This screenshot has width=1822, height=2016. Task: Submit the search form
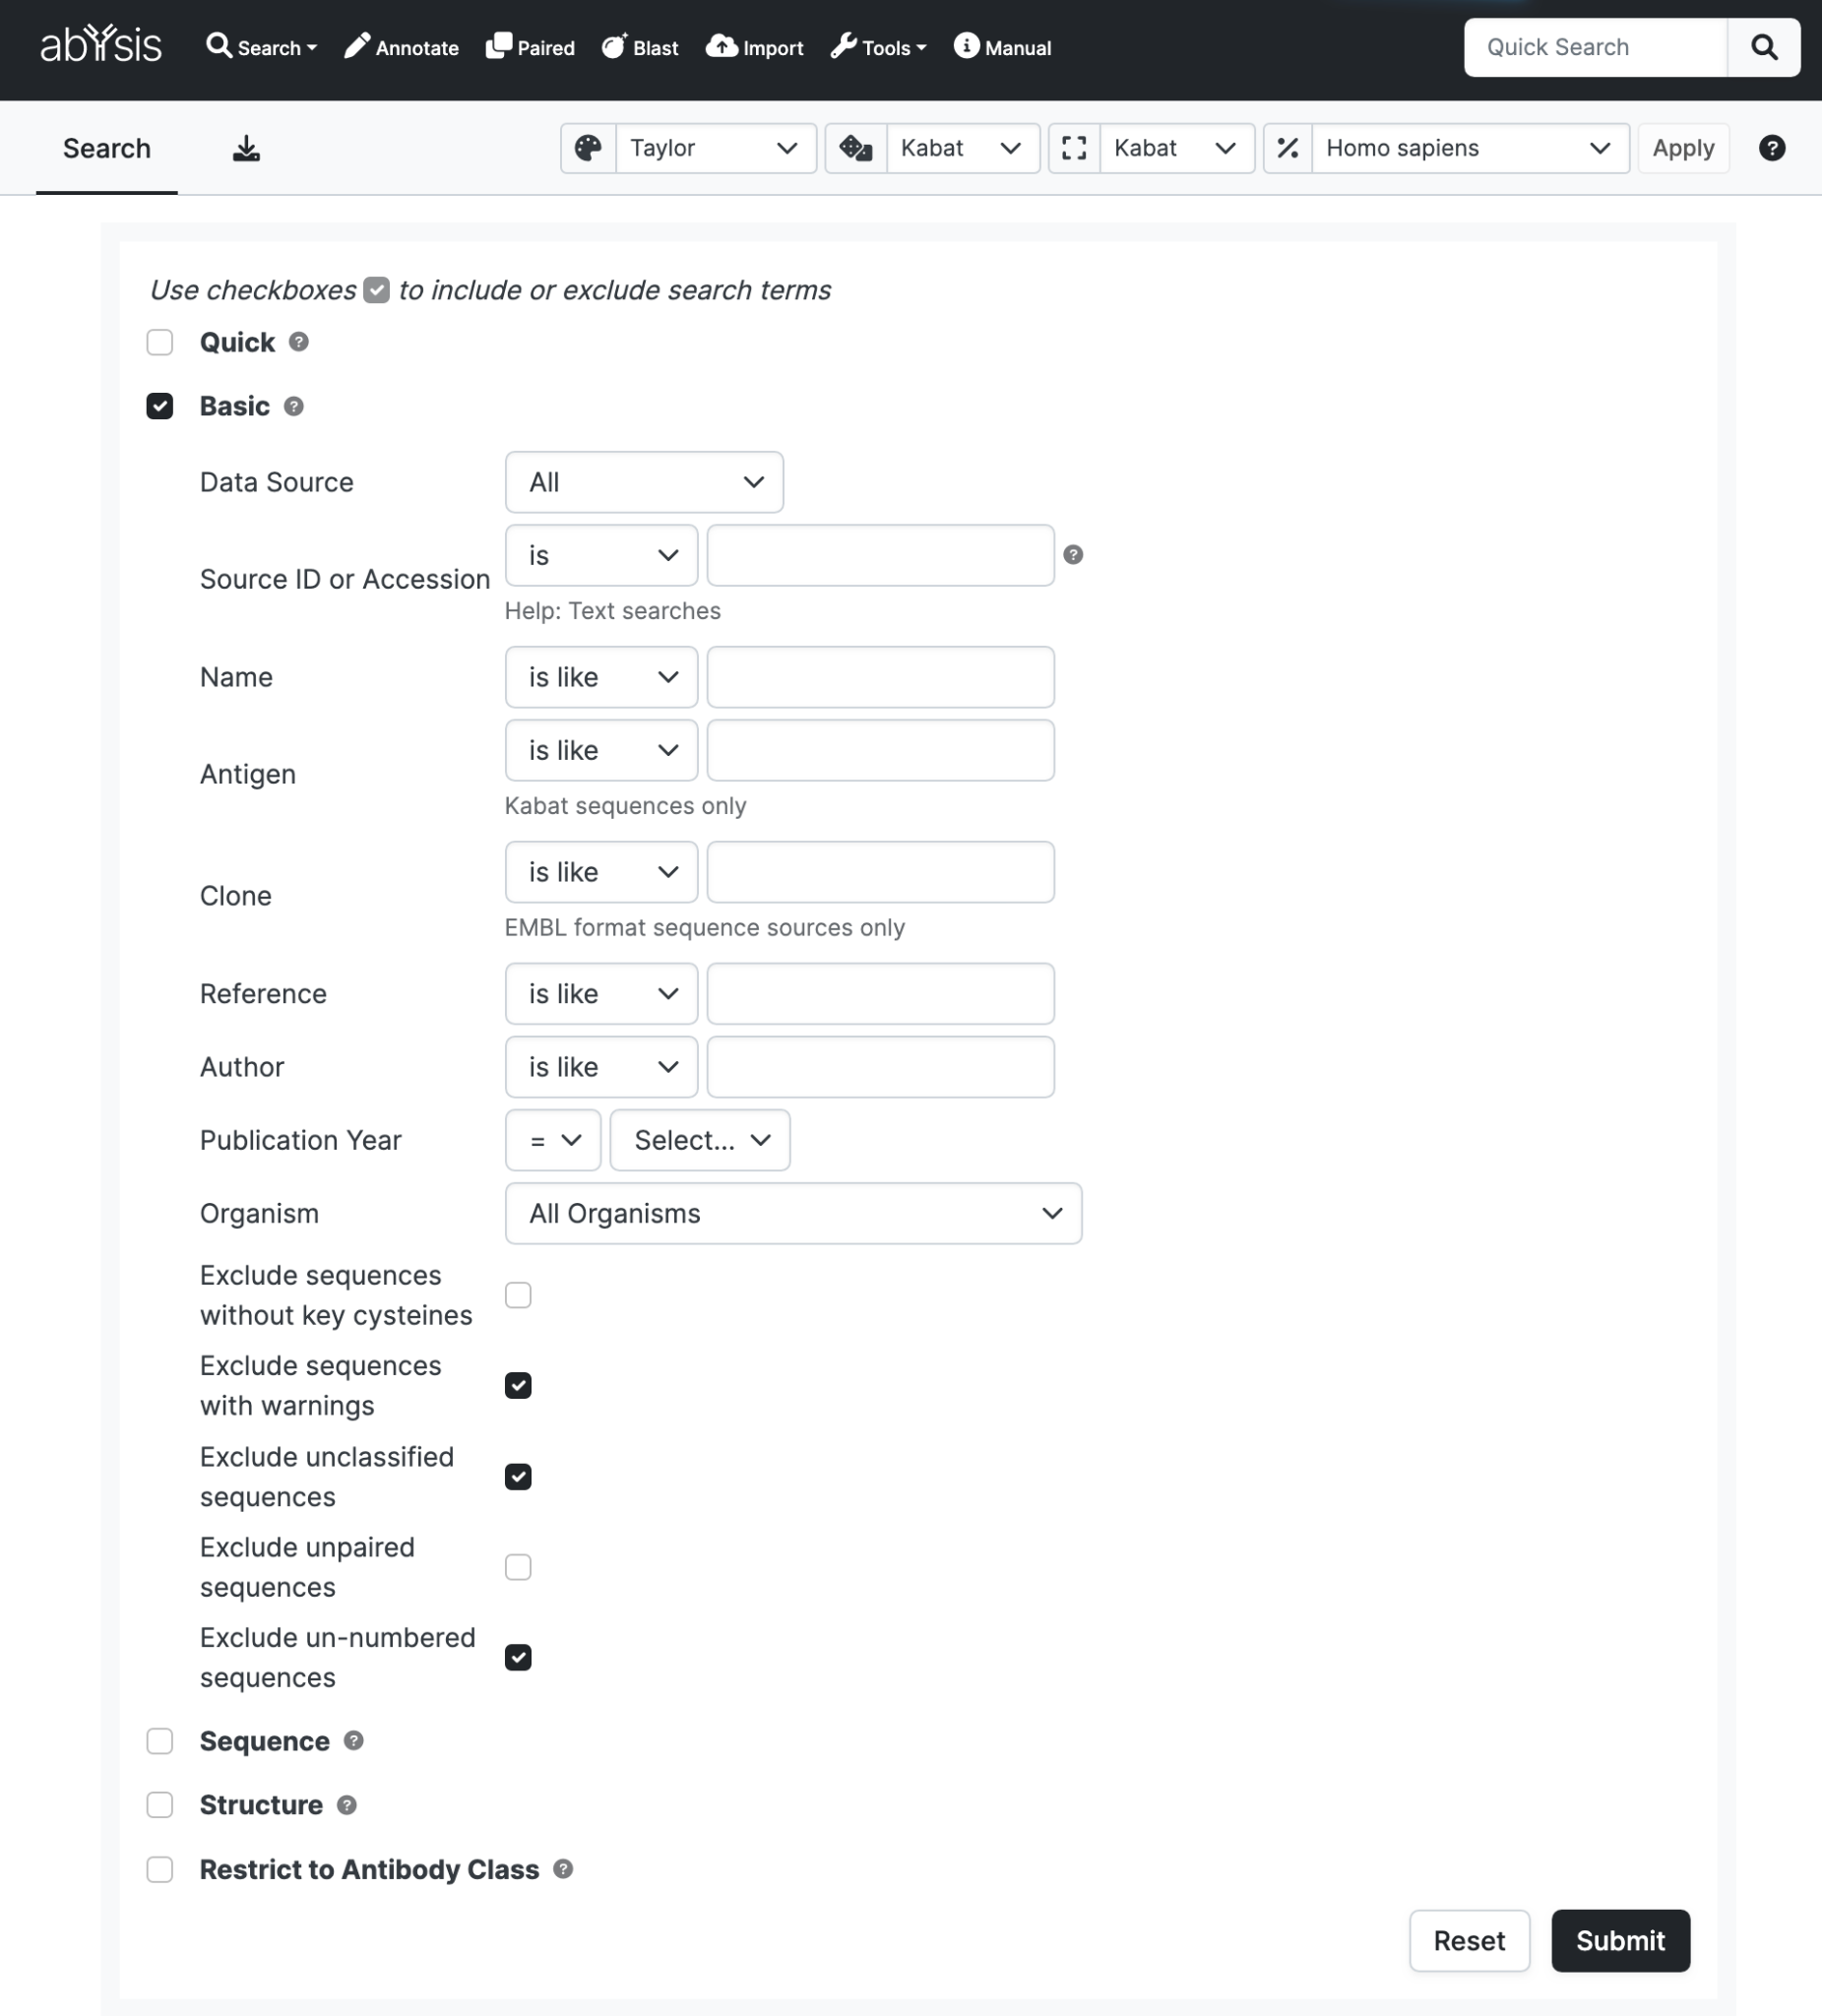[1620, 1941]
